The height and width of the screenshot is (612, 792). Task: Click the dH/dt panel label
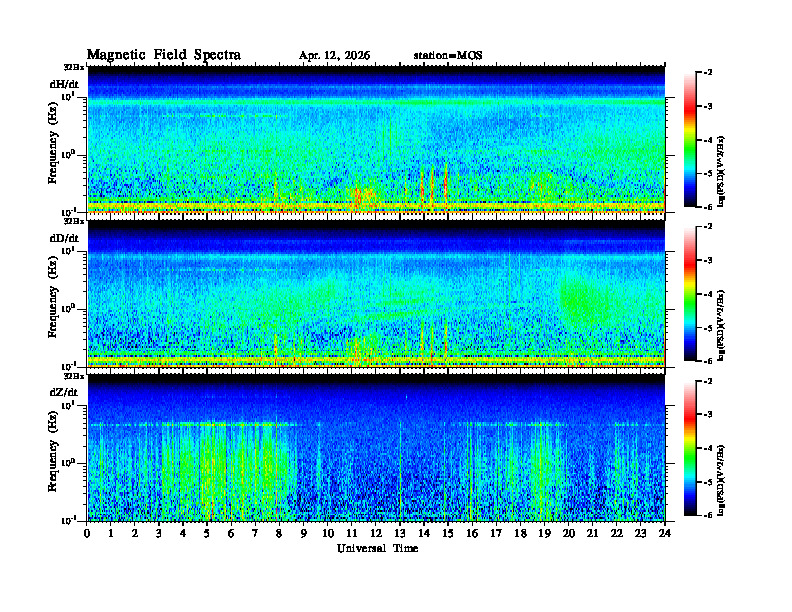[64, 84]
